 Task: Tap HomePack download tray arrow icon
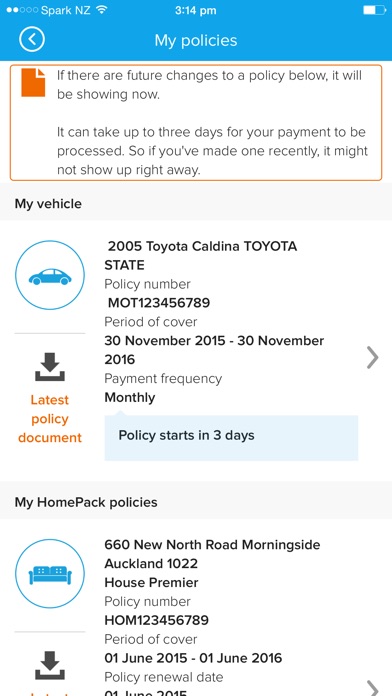(x=50, y=665)
